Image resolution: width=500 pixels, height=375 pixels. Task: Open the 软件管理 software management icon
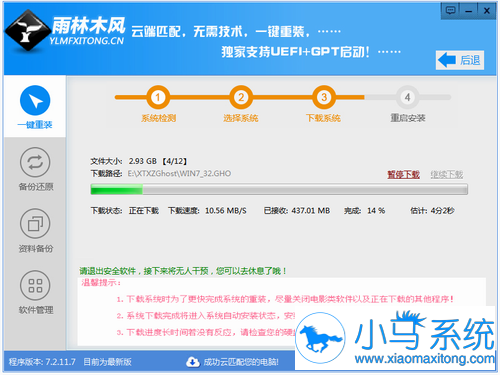coord(35,285)
